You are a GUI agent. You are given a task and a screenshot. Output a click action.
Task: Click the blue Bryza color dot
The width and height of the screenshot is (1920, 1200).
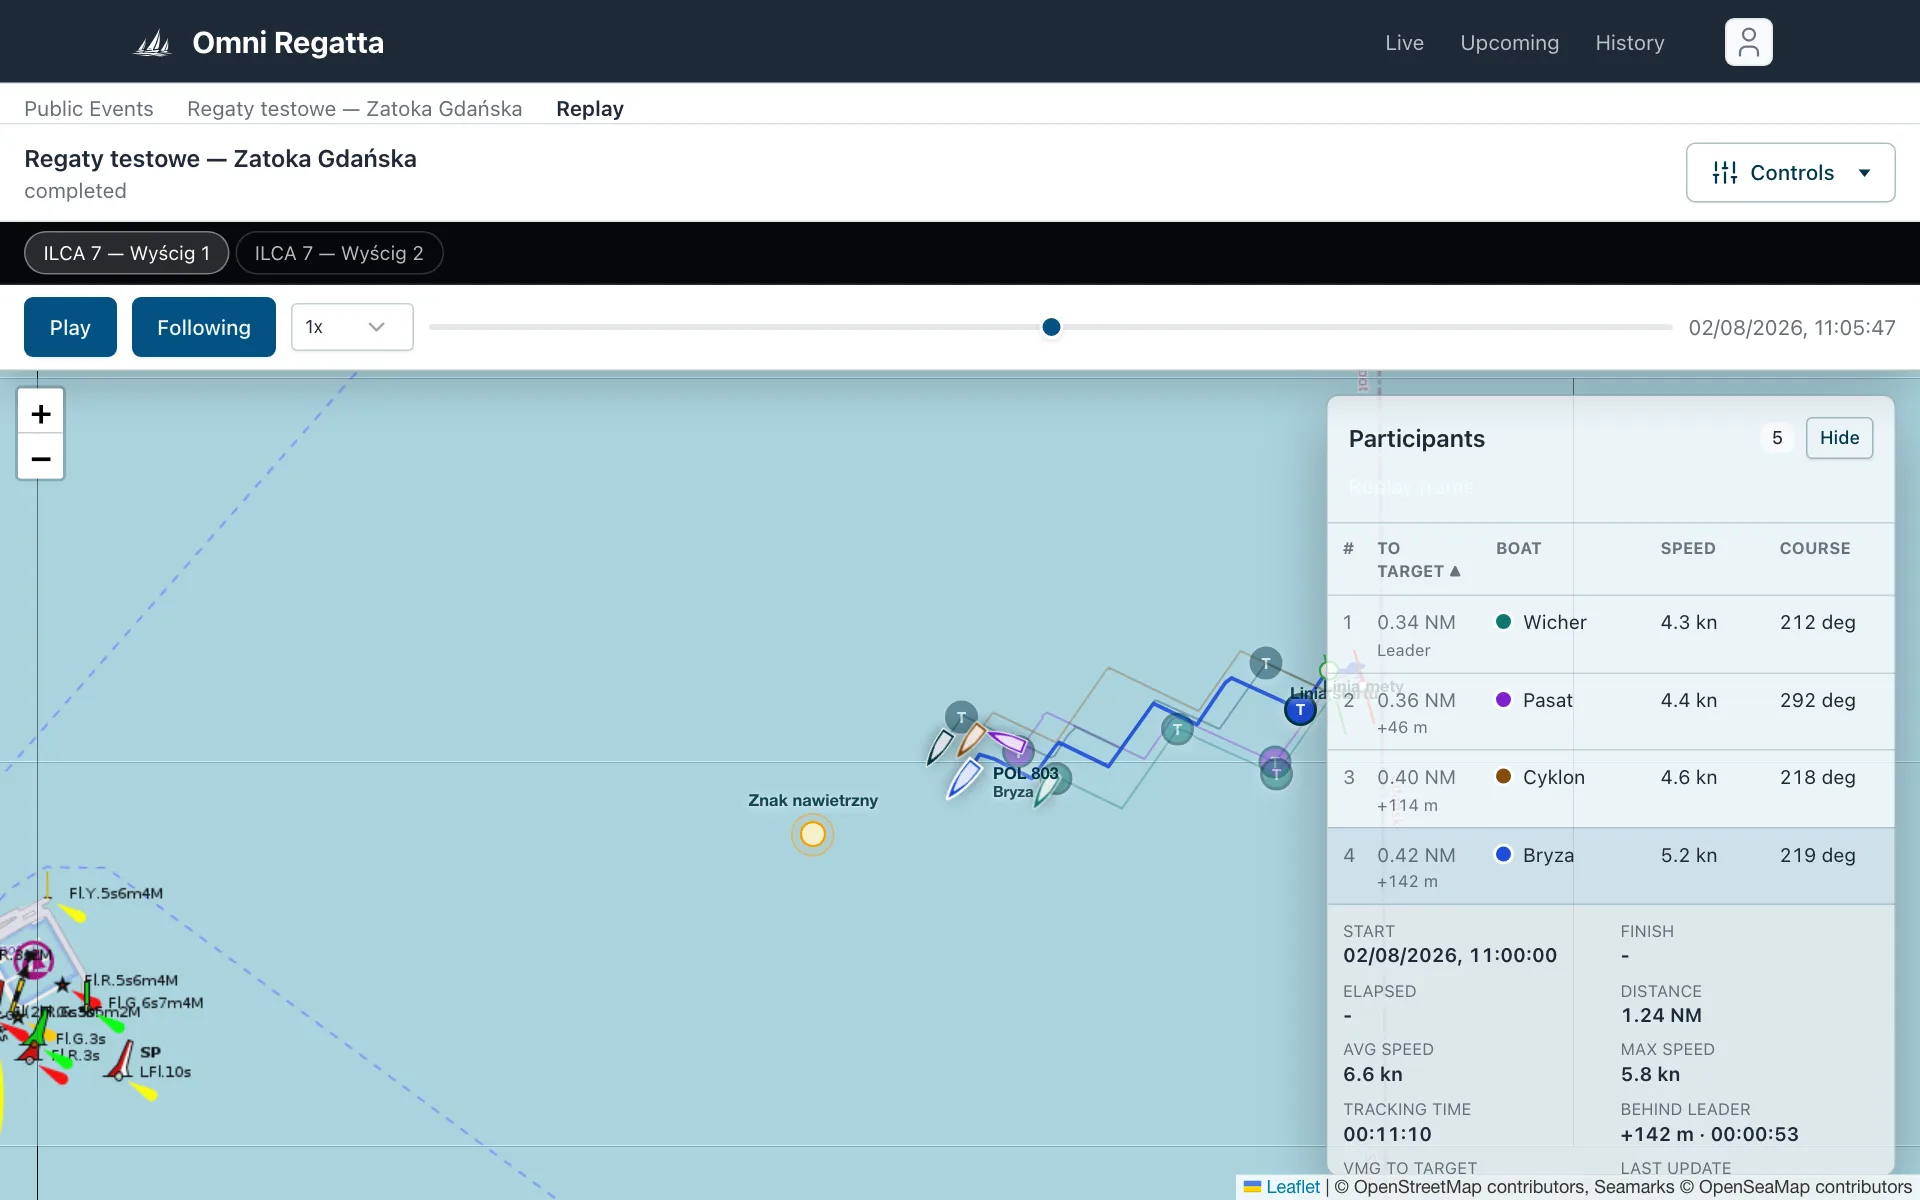tap(1503, 854)
